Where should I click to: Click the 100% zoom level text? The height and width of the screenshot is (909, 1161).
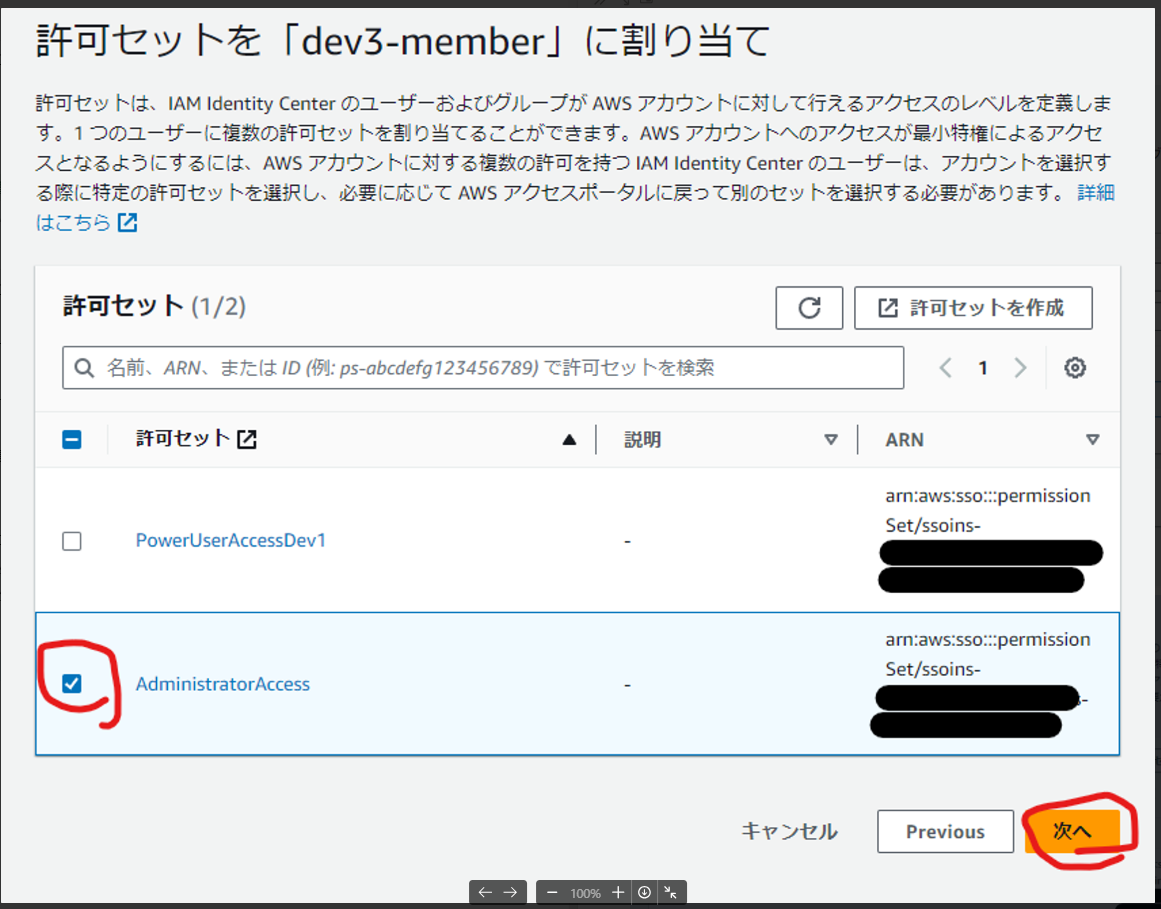pos(585,893)
